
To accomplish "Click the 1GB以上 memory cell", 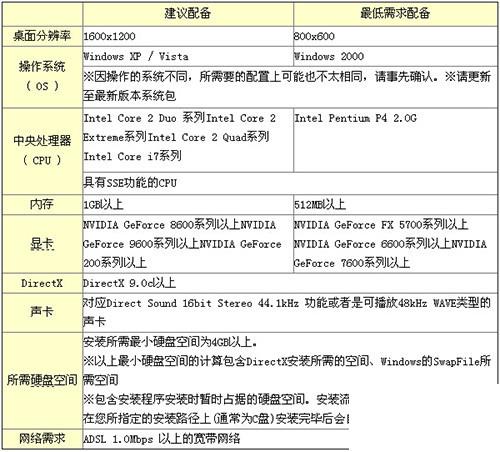I will point(188,204).
